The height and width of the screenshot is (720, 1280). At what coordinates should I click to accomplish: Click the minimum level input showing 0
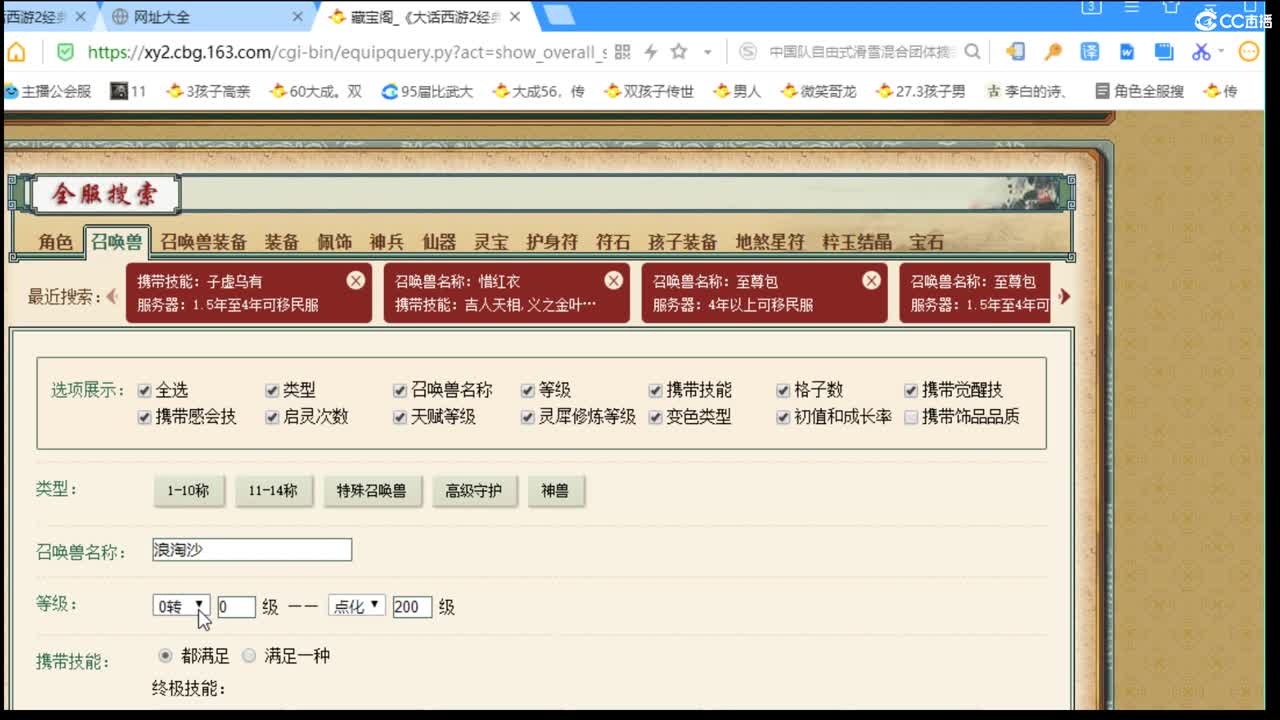[236, 607]
